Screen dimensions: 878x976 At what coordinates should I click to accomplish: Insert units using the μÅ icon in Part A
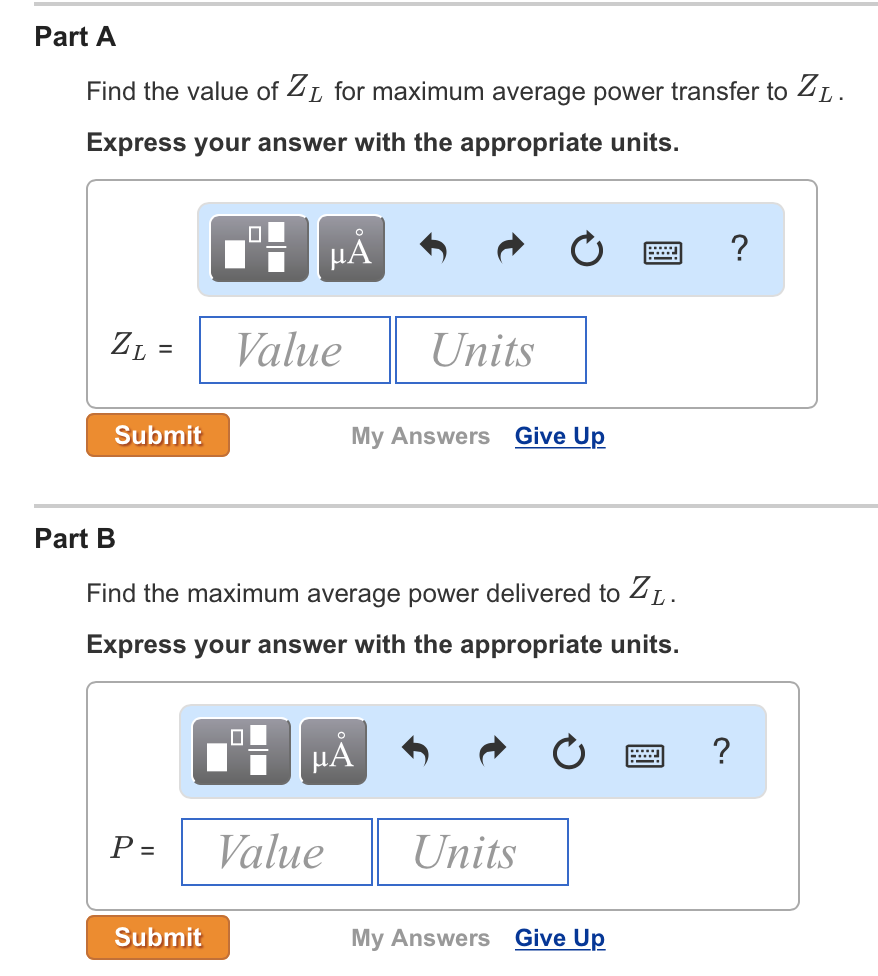350,248
